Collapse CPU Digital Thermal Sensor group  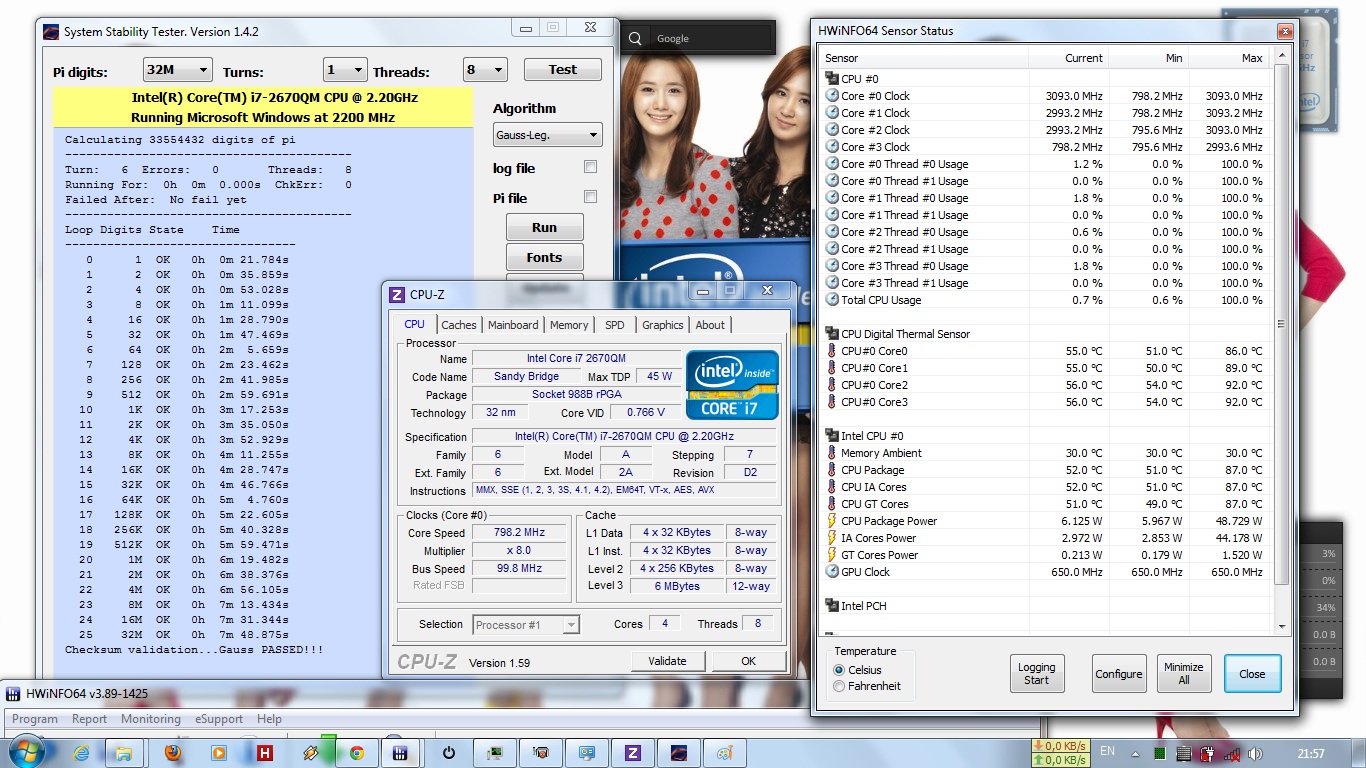pyautogui.click(x=832, y=334)
